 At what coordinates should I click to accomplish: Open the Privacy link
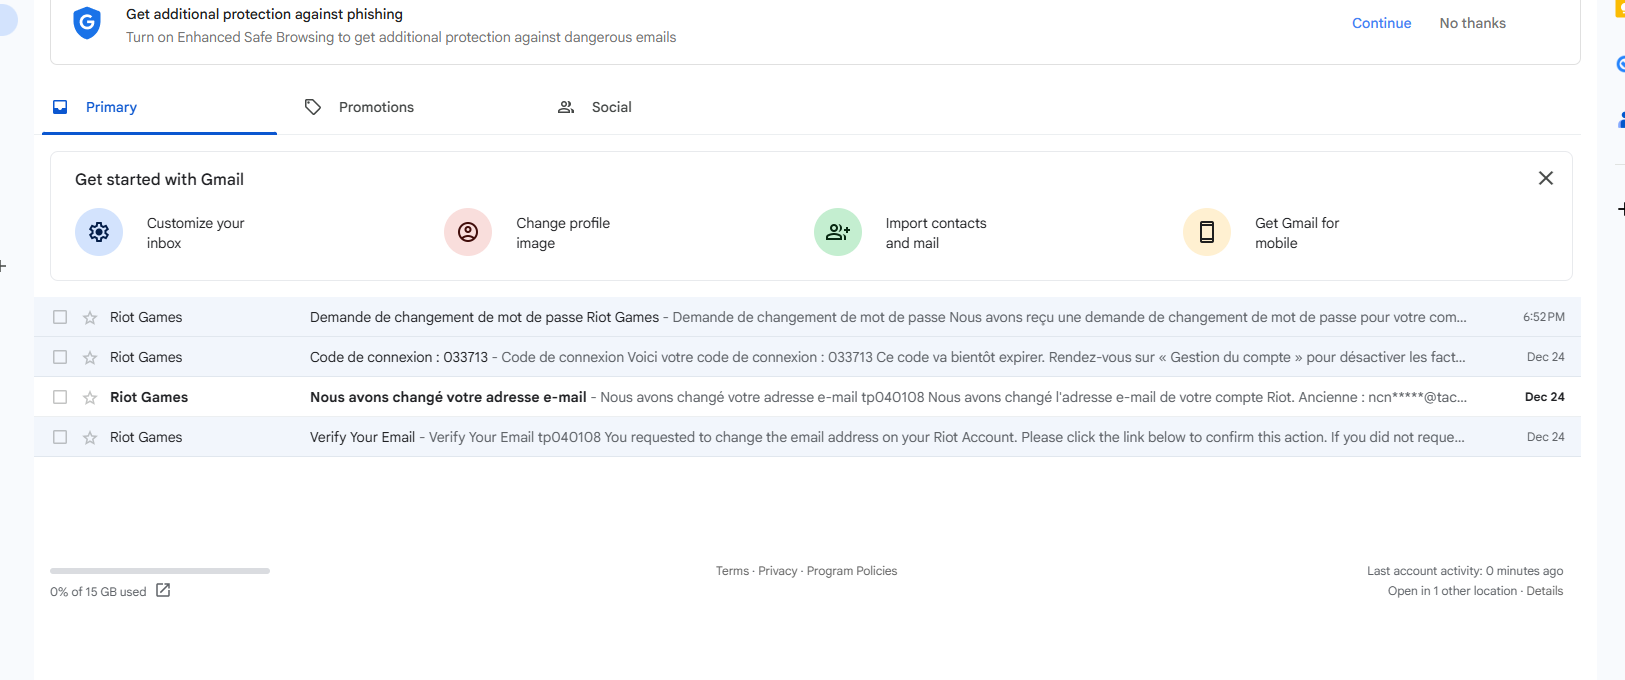tap(777, 571)
